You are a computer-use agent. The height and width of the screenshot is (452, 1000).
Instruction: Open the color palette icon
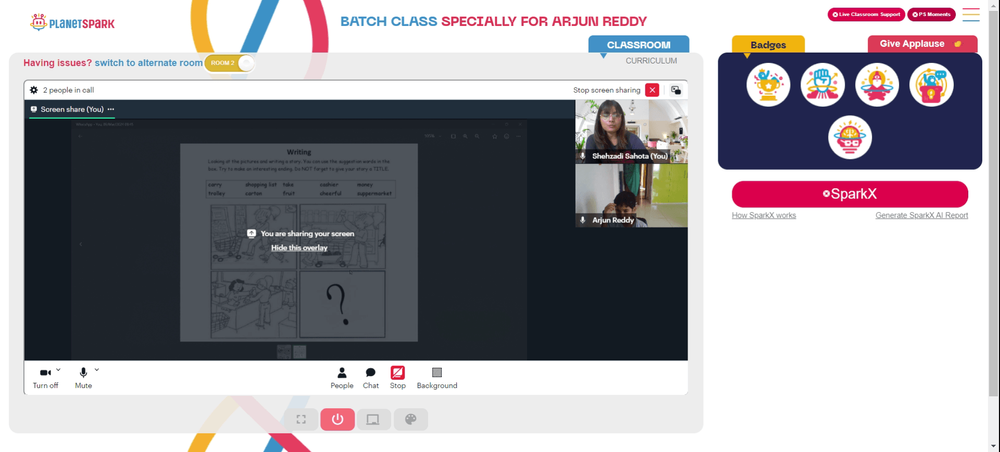411,419
